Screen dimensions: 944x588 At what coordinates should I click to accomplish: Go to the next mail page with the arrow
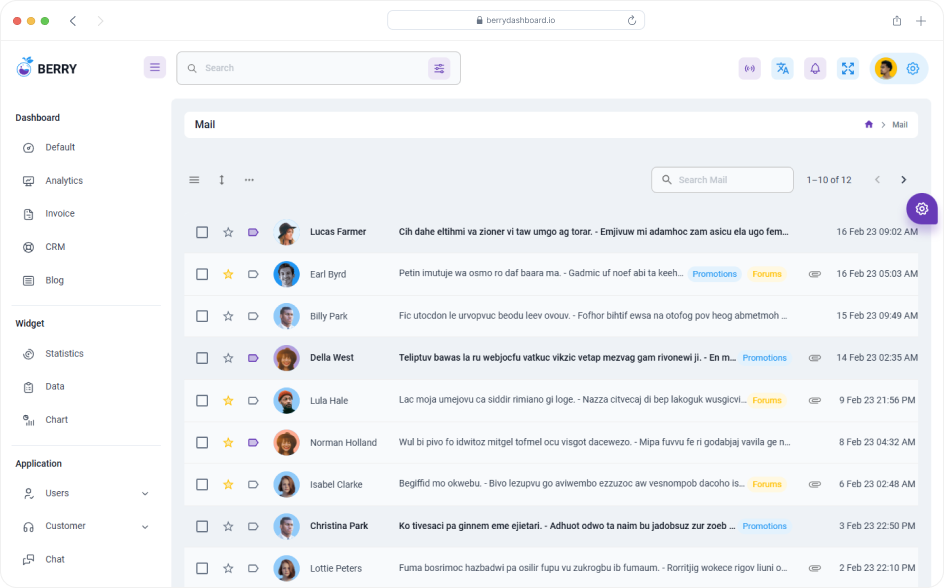pos(903,180)
